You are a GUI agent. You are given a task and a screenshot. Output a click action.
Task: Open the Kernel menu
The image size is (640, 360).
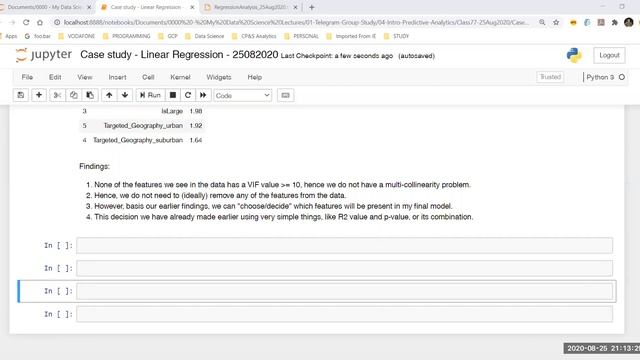pos(180,77)
